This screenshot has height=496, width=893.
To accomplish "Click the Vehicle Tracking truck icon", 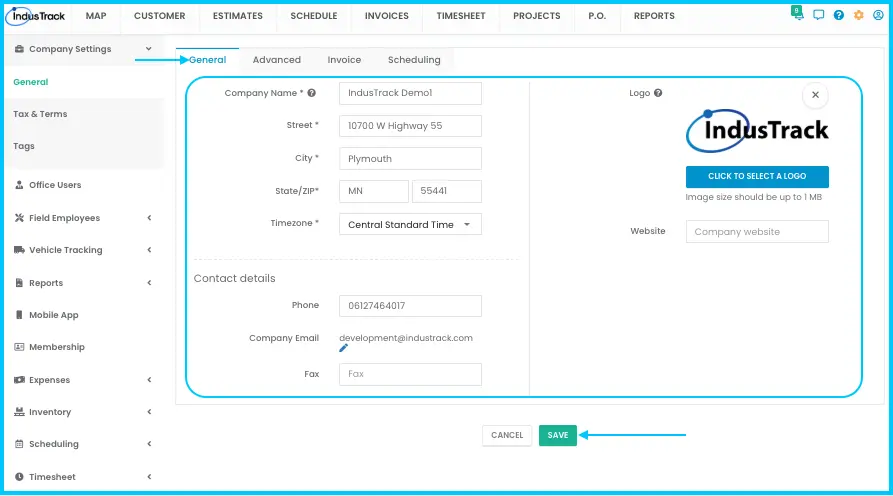I will pos(19,250).
